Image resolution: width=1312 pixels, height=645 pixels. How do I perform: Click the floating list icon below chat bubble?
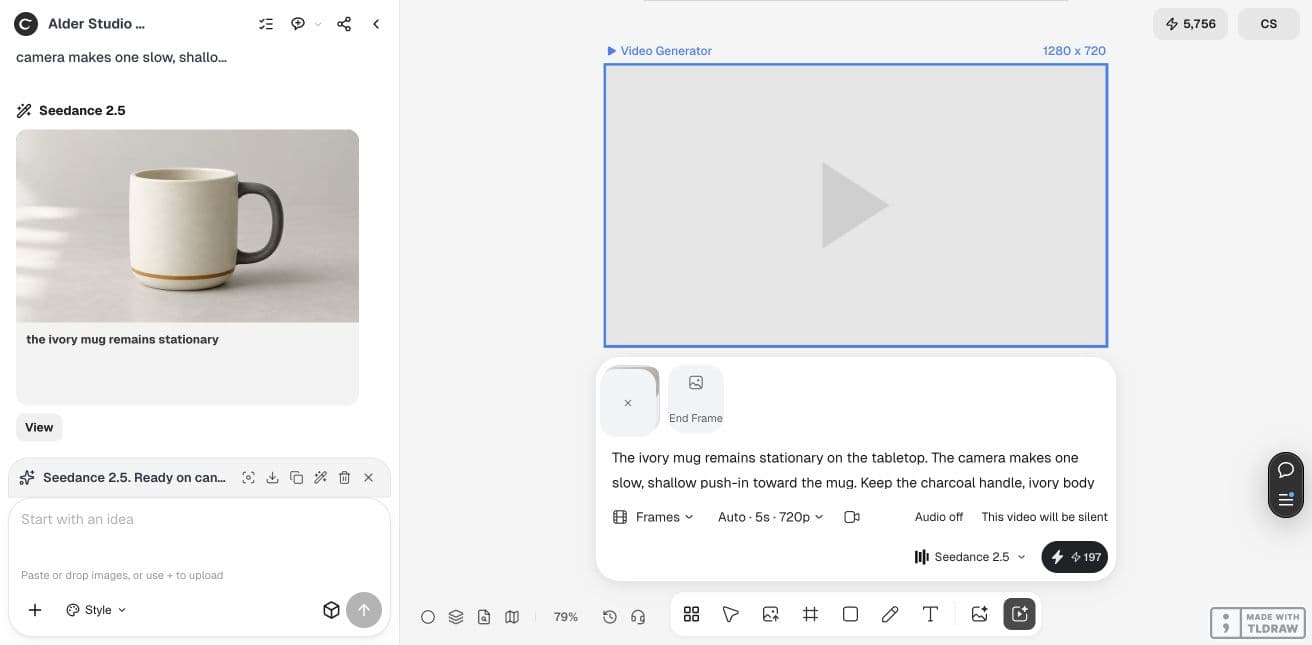1286,500
